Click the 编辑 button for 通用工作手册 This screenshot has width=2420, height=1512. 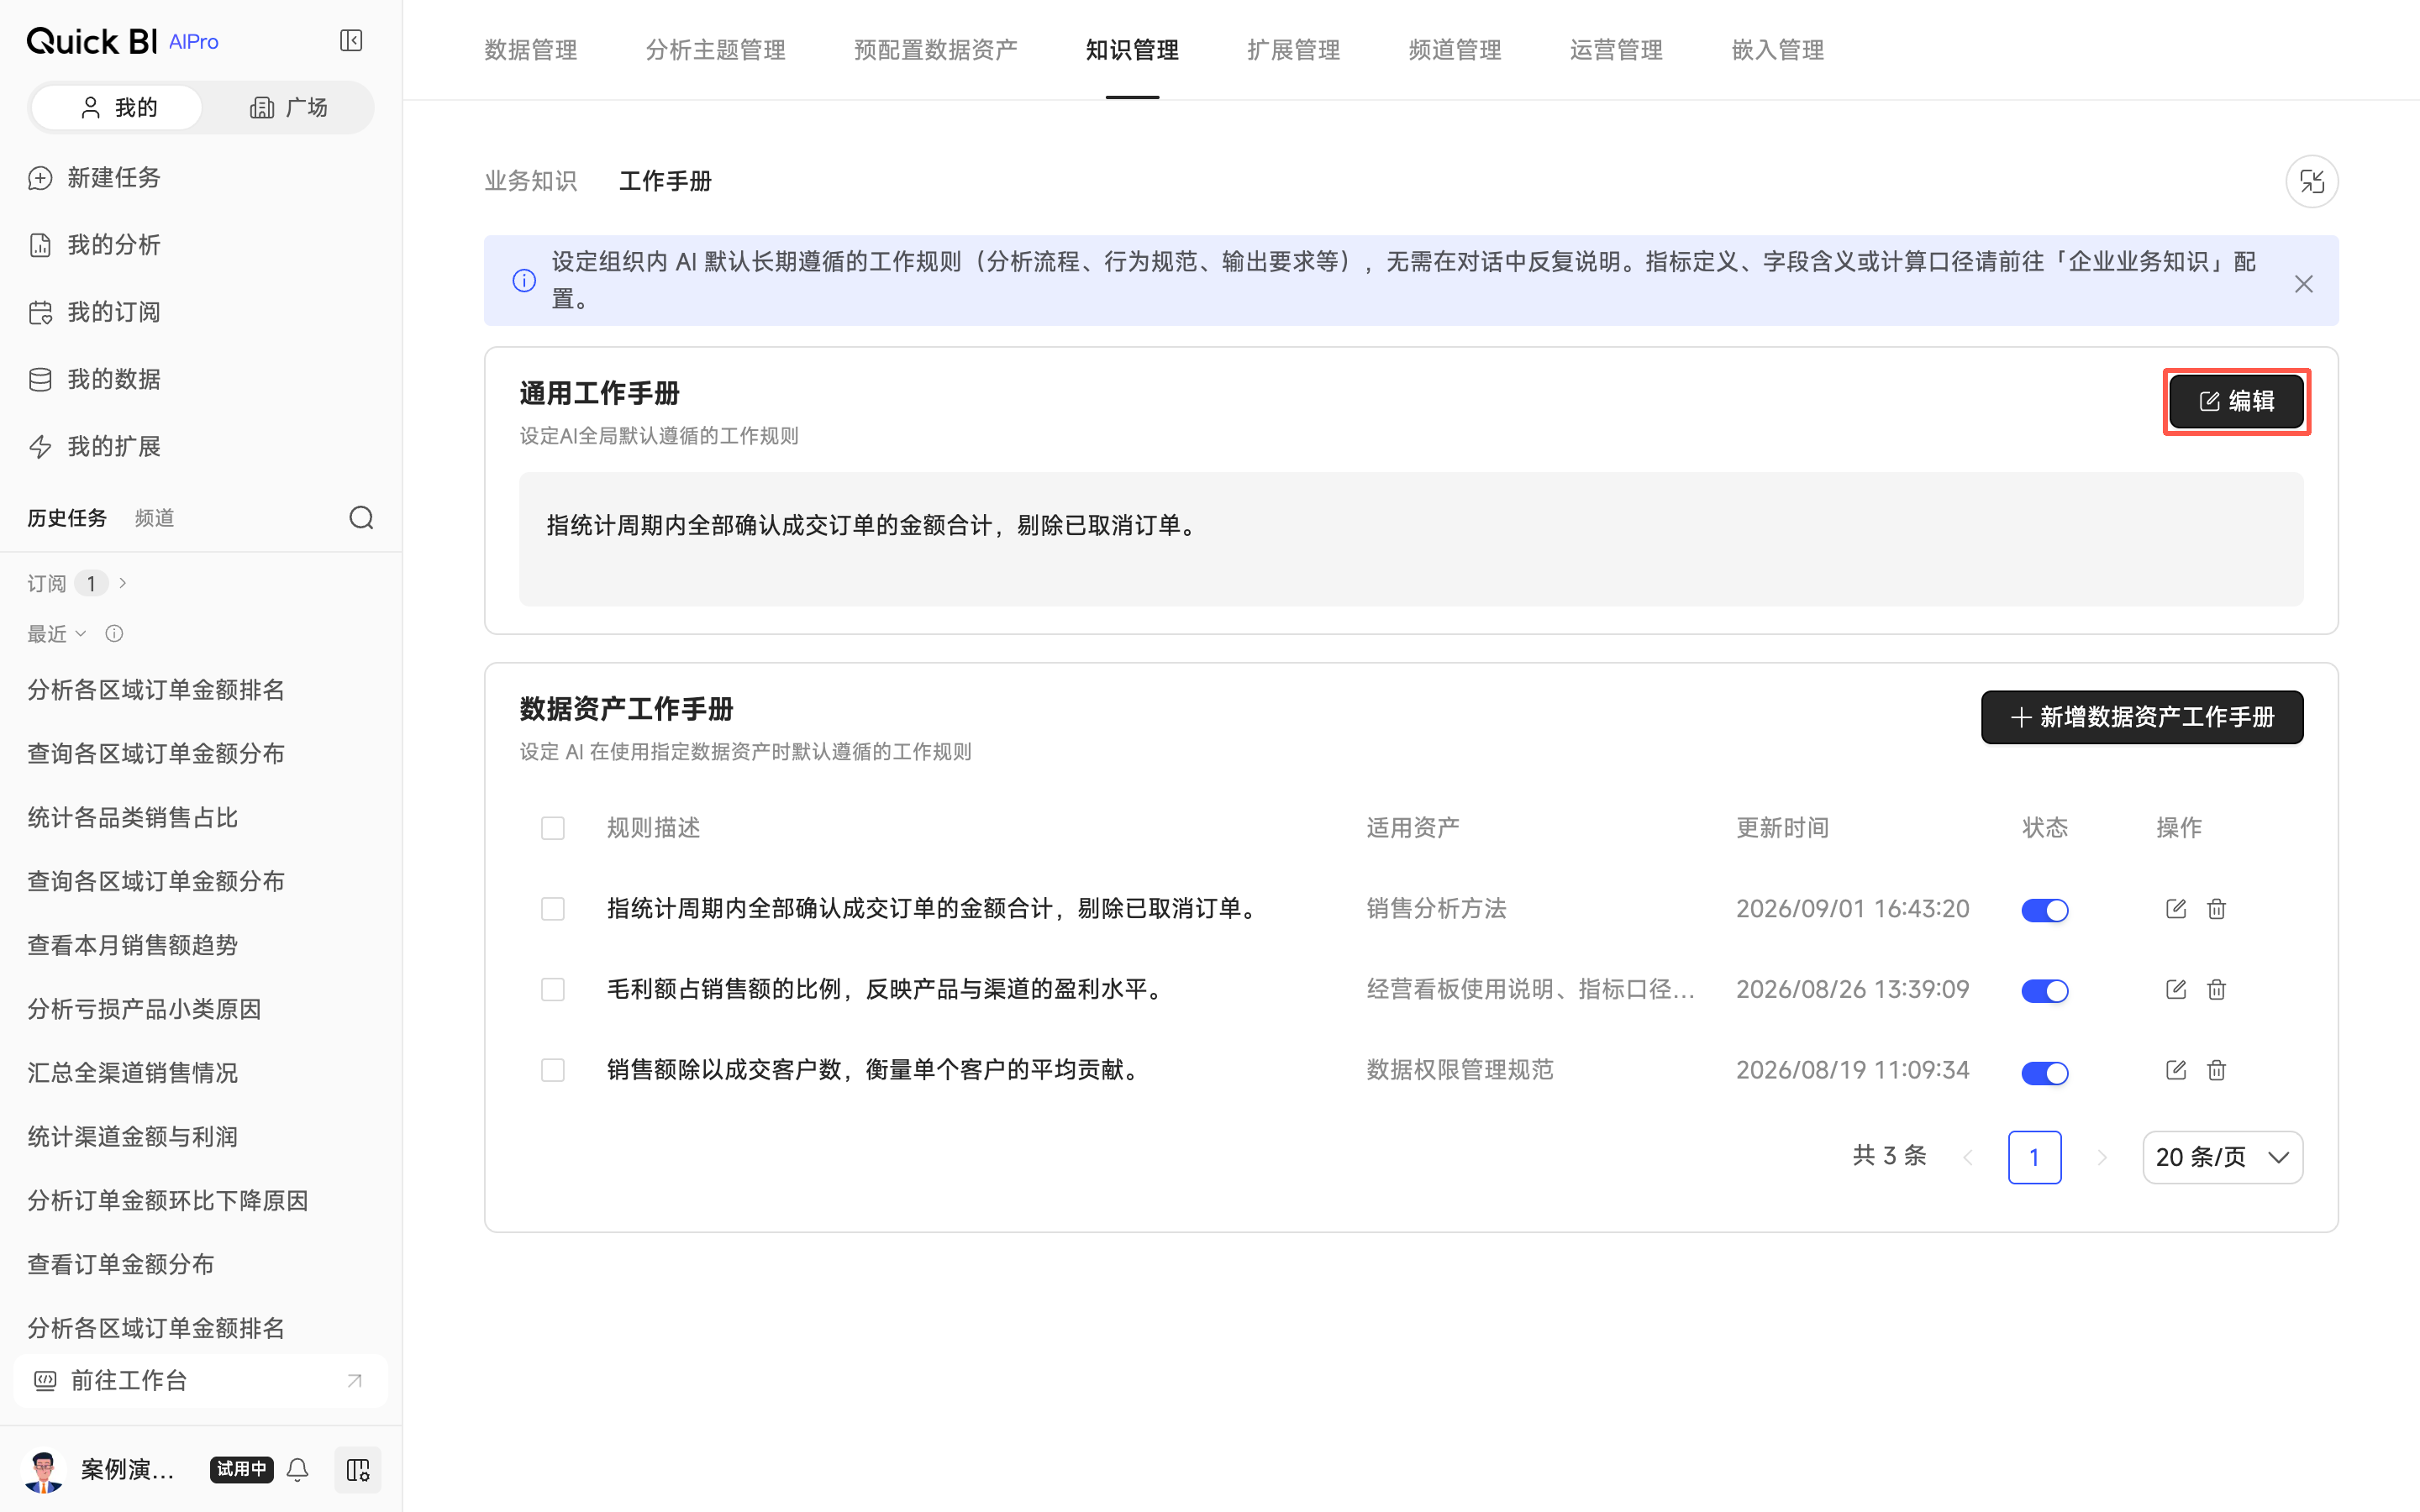point(2236,401)
